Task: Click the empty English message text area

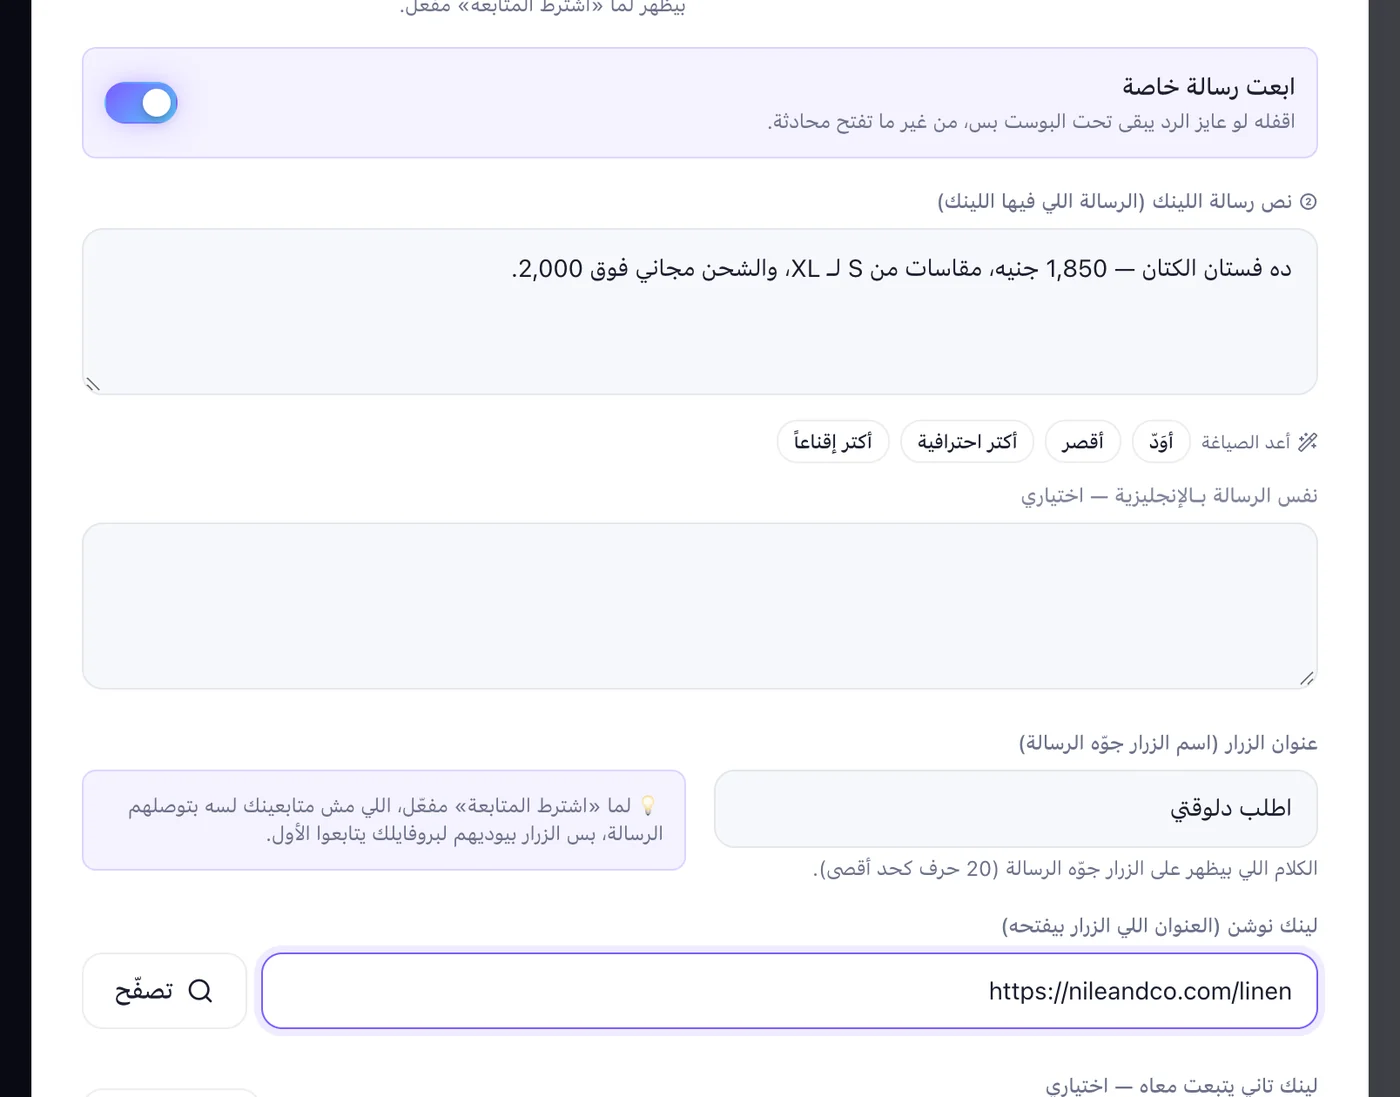Action: (700, 606)
